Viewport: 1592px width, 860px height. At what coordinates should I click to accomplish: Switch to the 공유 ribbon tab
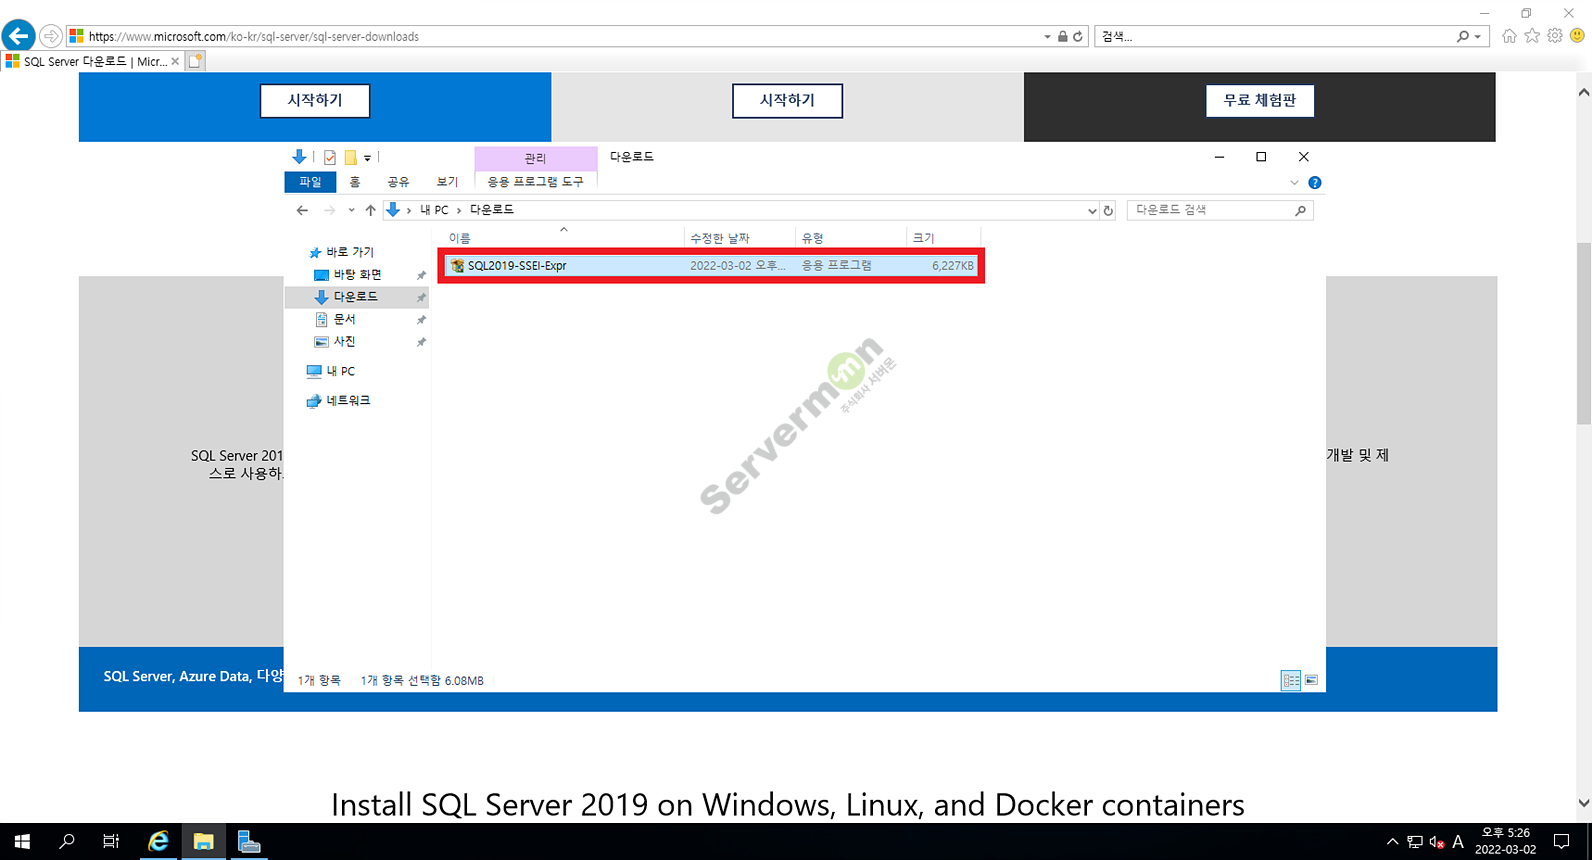[x=398, y=182]
